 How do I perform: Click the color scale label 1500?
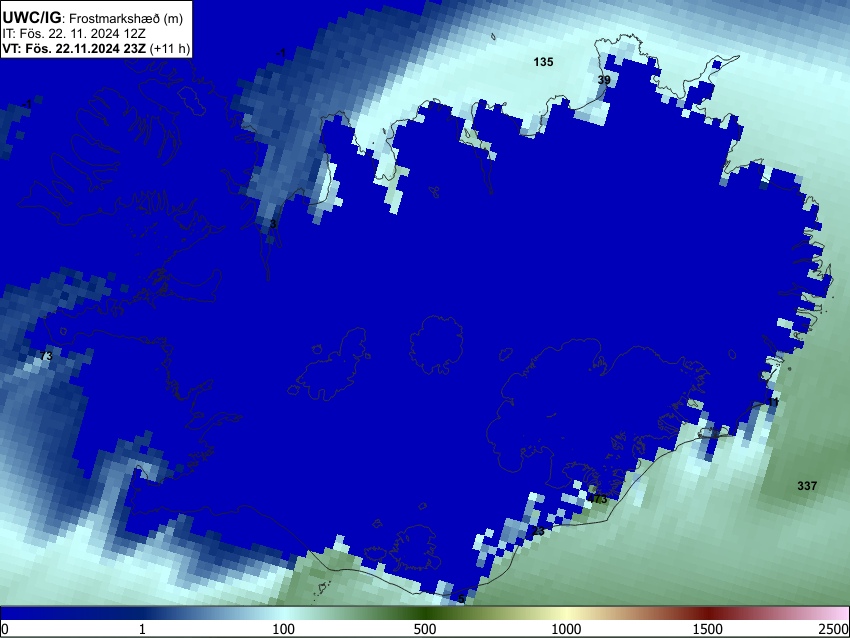pos(708,629)
